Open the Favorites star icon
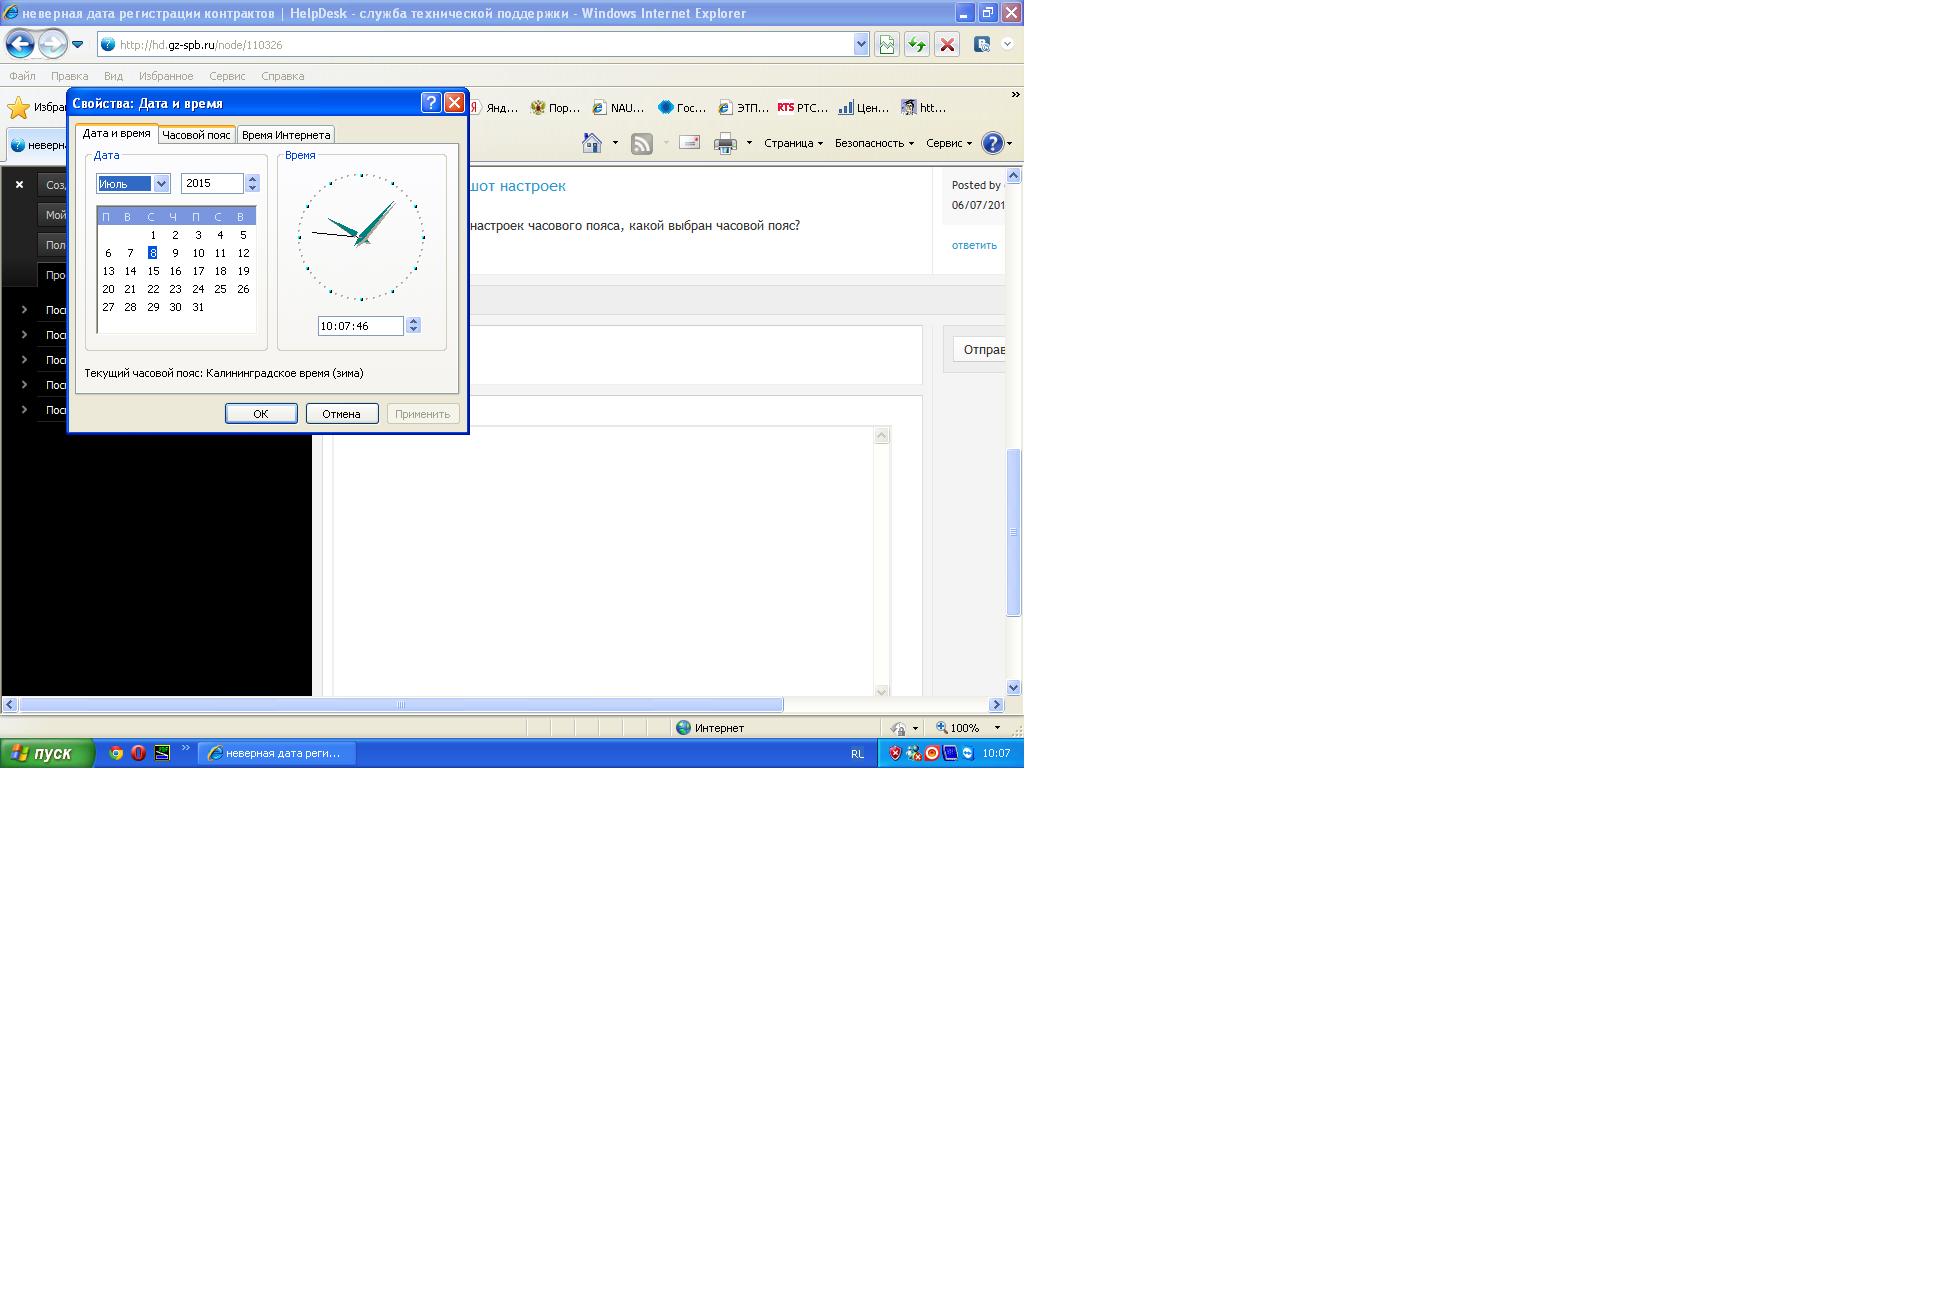Screen dimensions: 1950x1305 point(18,108)
